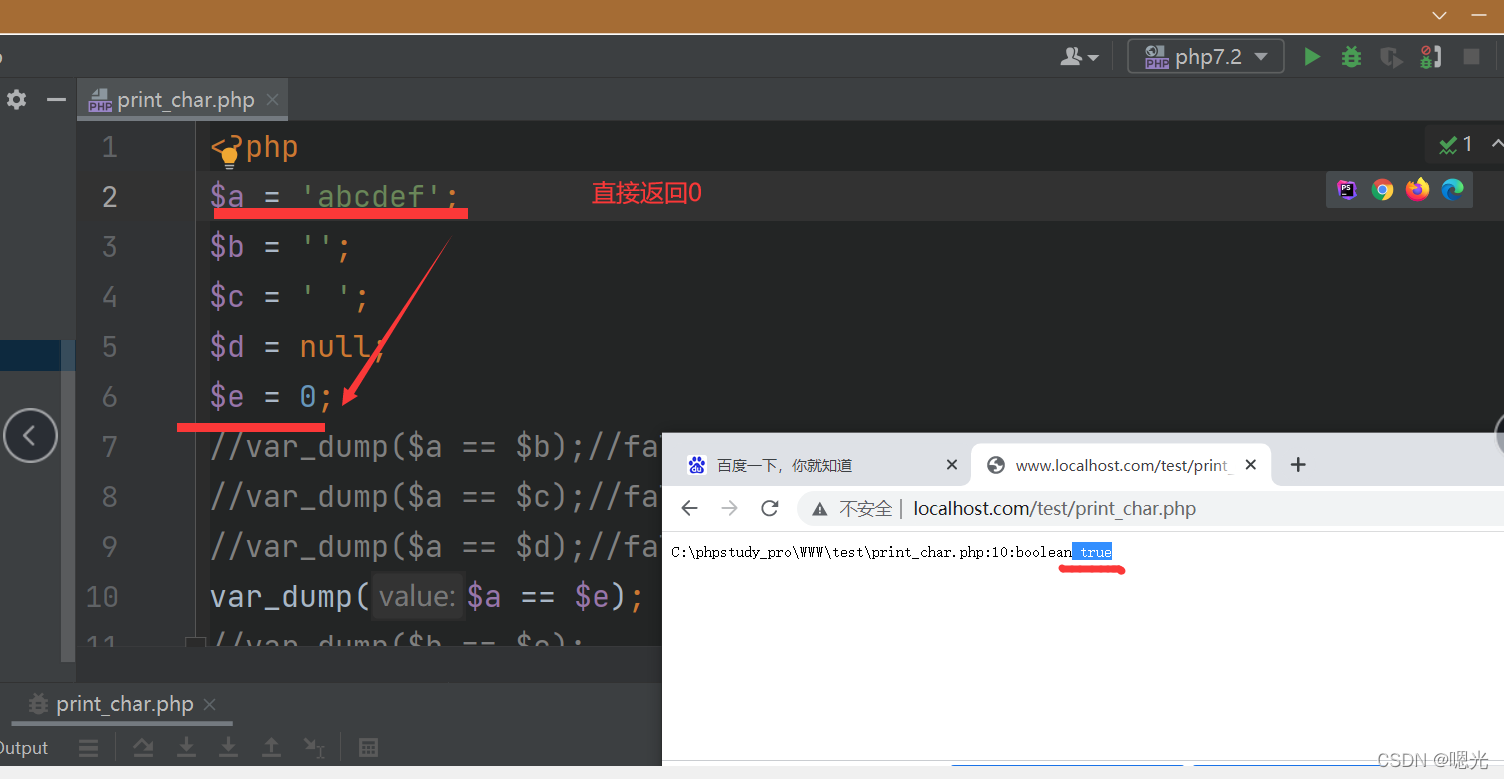Click the browser Forward arrow
The image size is (1504, 779).
tap(729, 508)
